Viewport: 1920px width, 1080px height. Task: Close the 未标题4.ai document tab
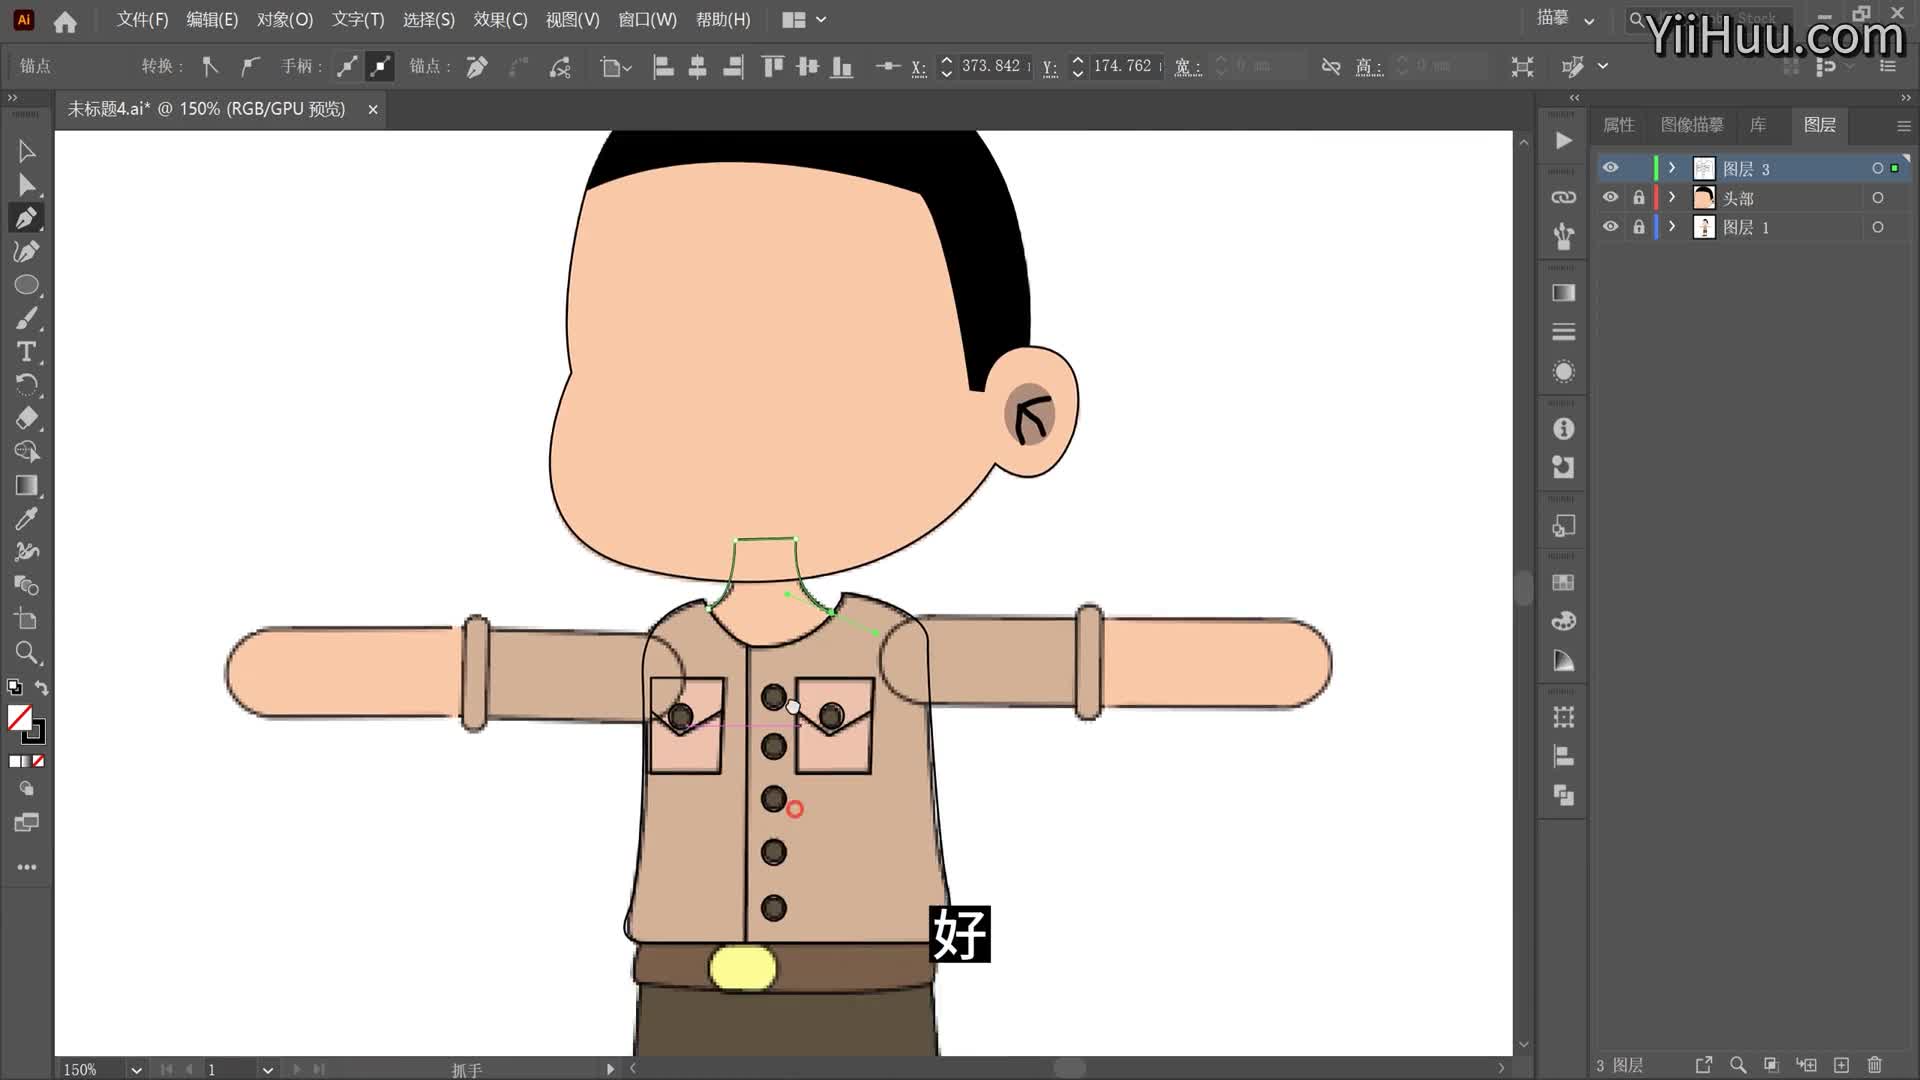373,109
